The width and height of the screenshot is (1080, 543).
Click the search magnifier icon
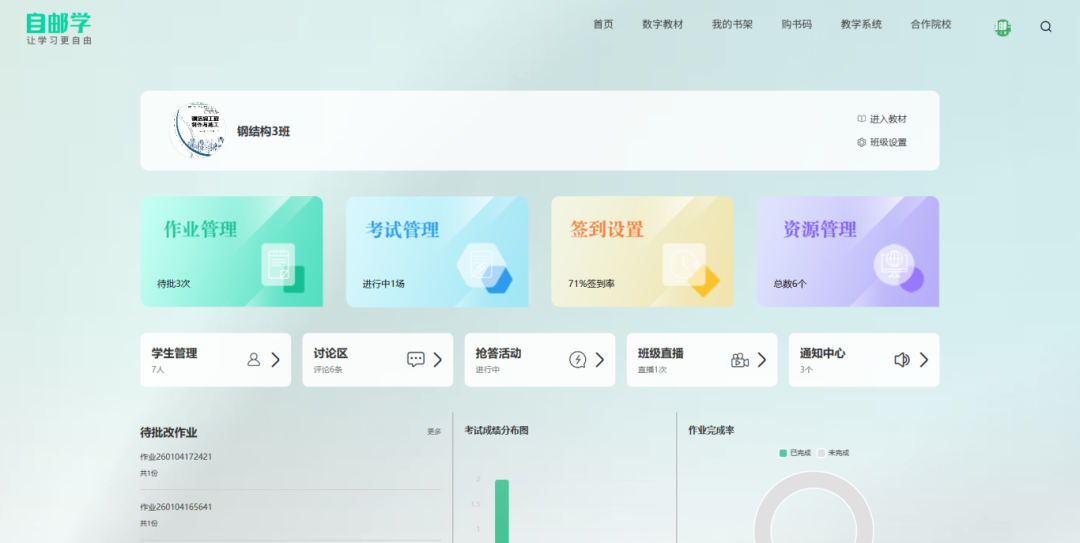(x=1046, y=27)
